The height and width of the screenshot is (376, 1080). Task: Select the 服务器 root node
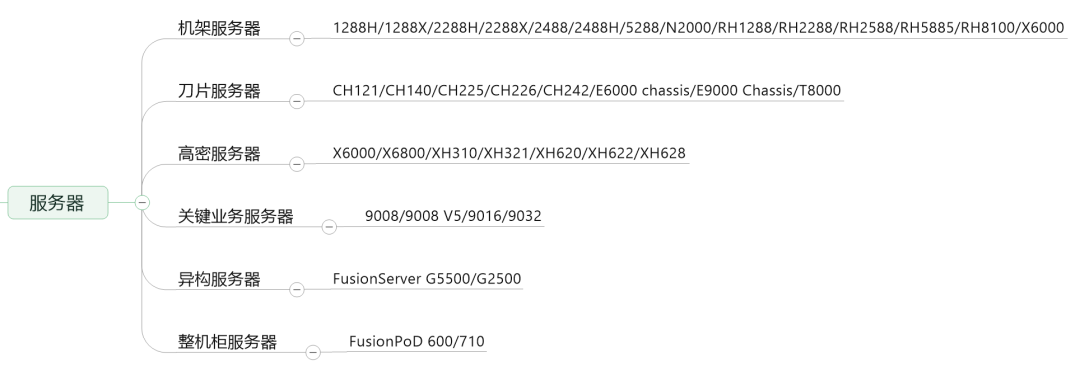[58, 202]
